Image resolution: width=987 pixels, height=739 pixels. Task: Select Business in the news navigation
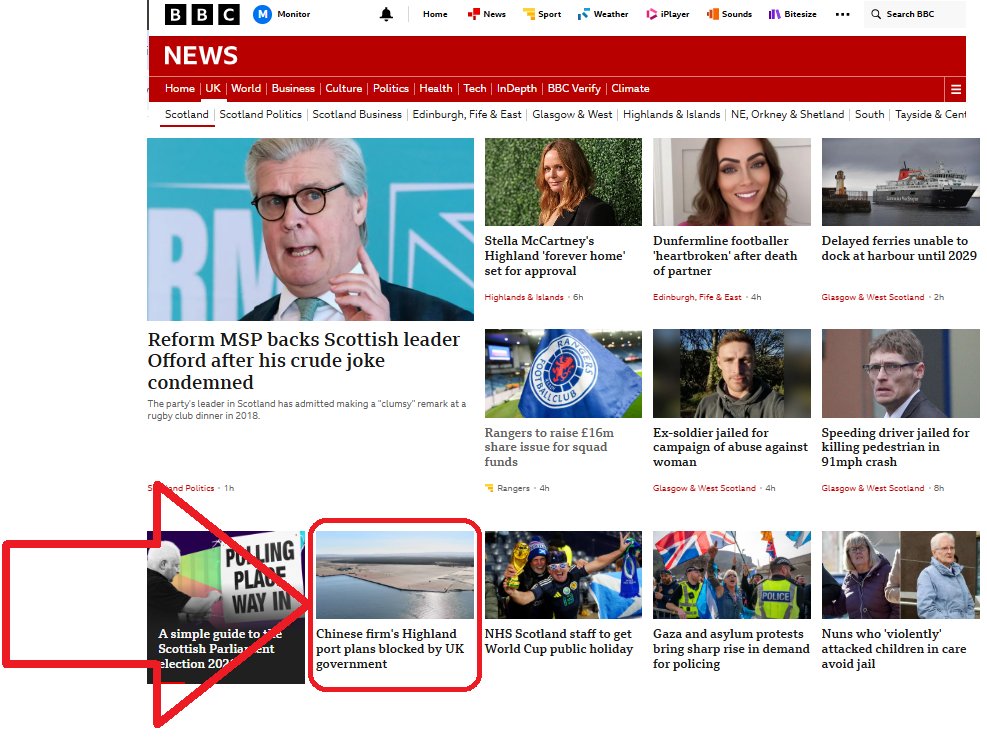pos(293,89)
